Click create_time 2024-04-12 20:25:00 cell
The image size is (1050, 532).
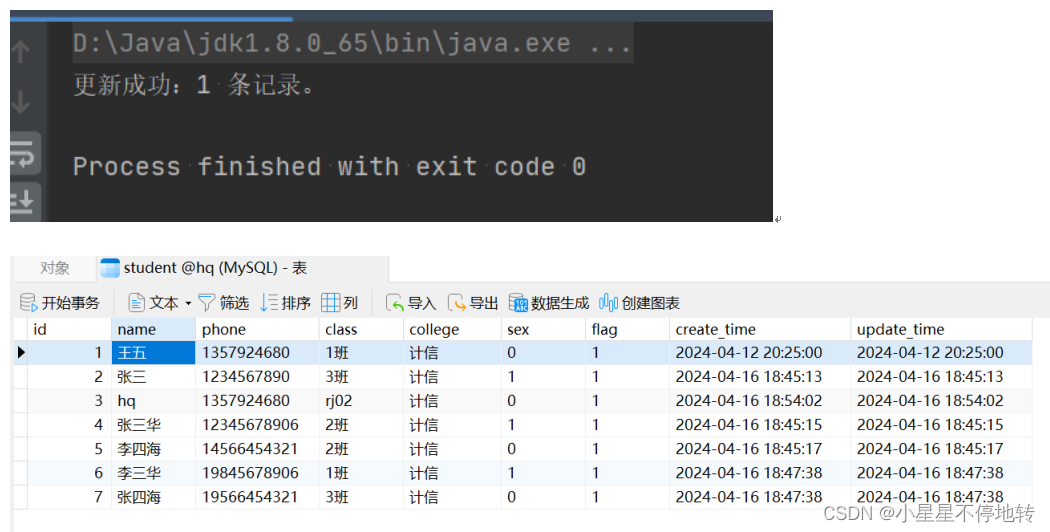tap(759, 352)
